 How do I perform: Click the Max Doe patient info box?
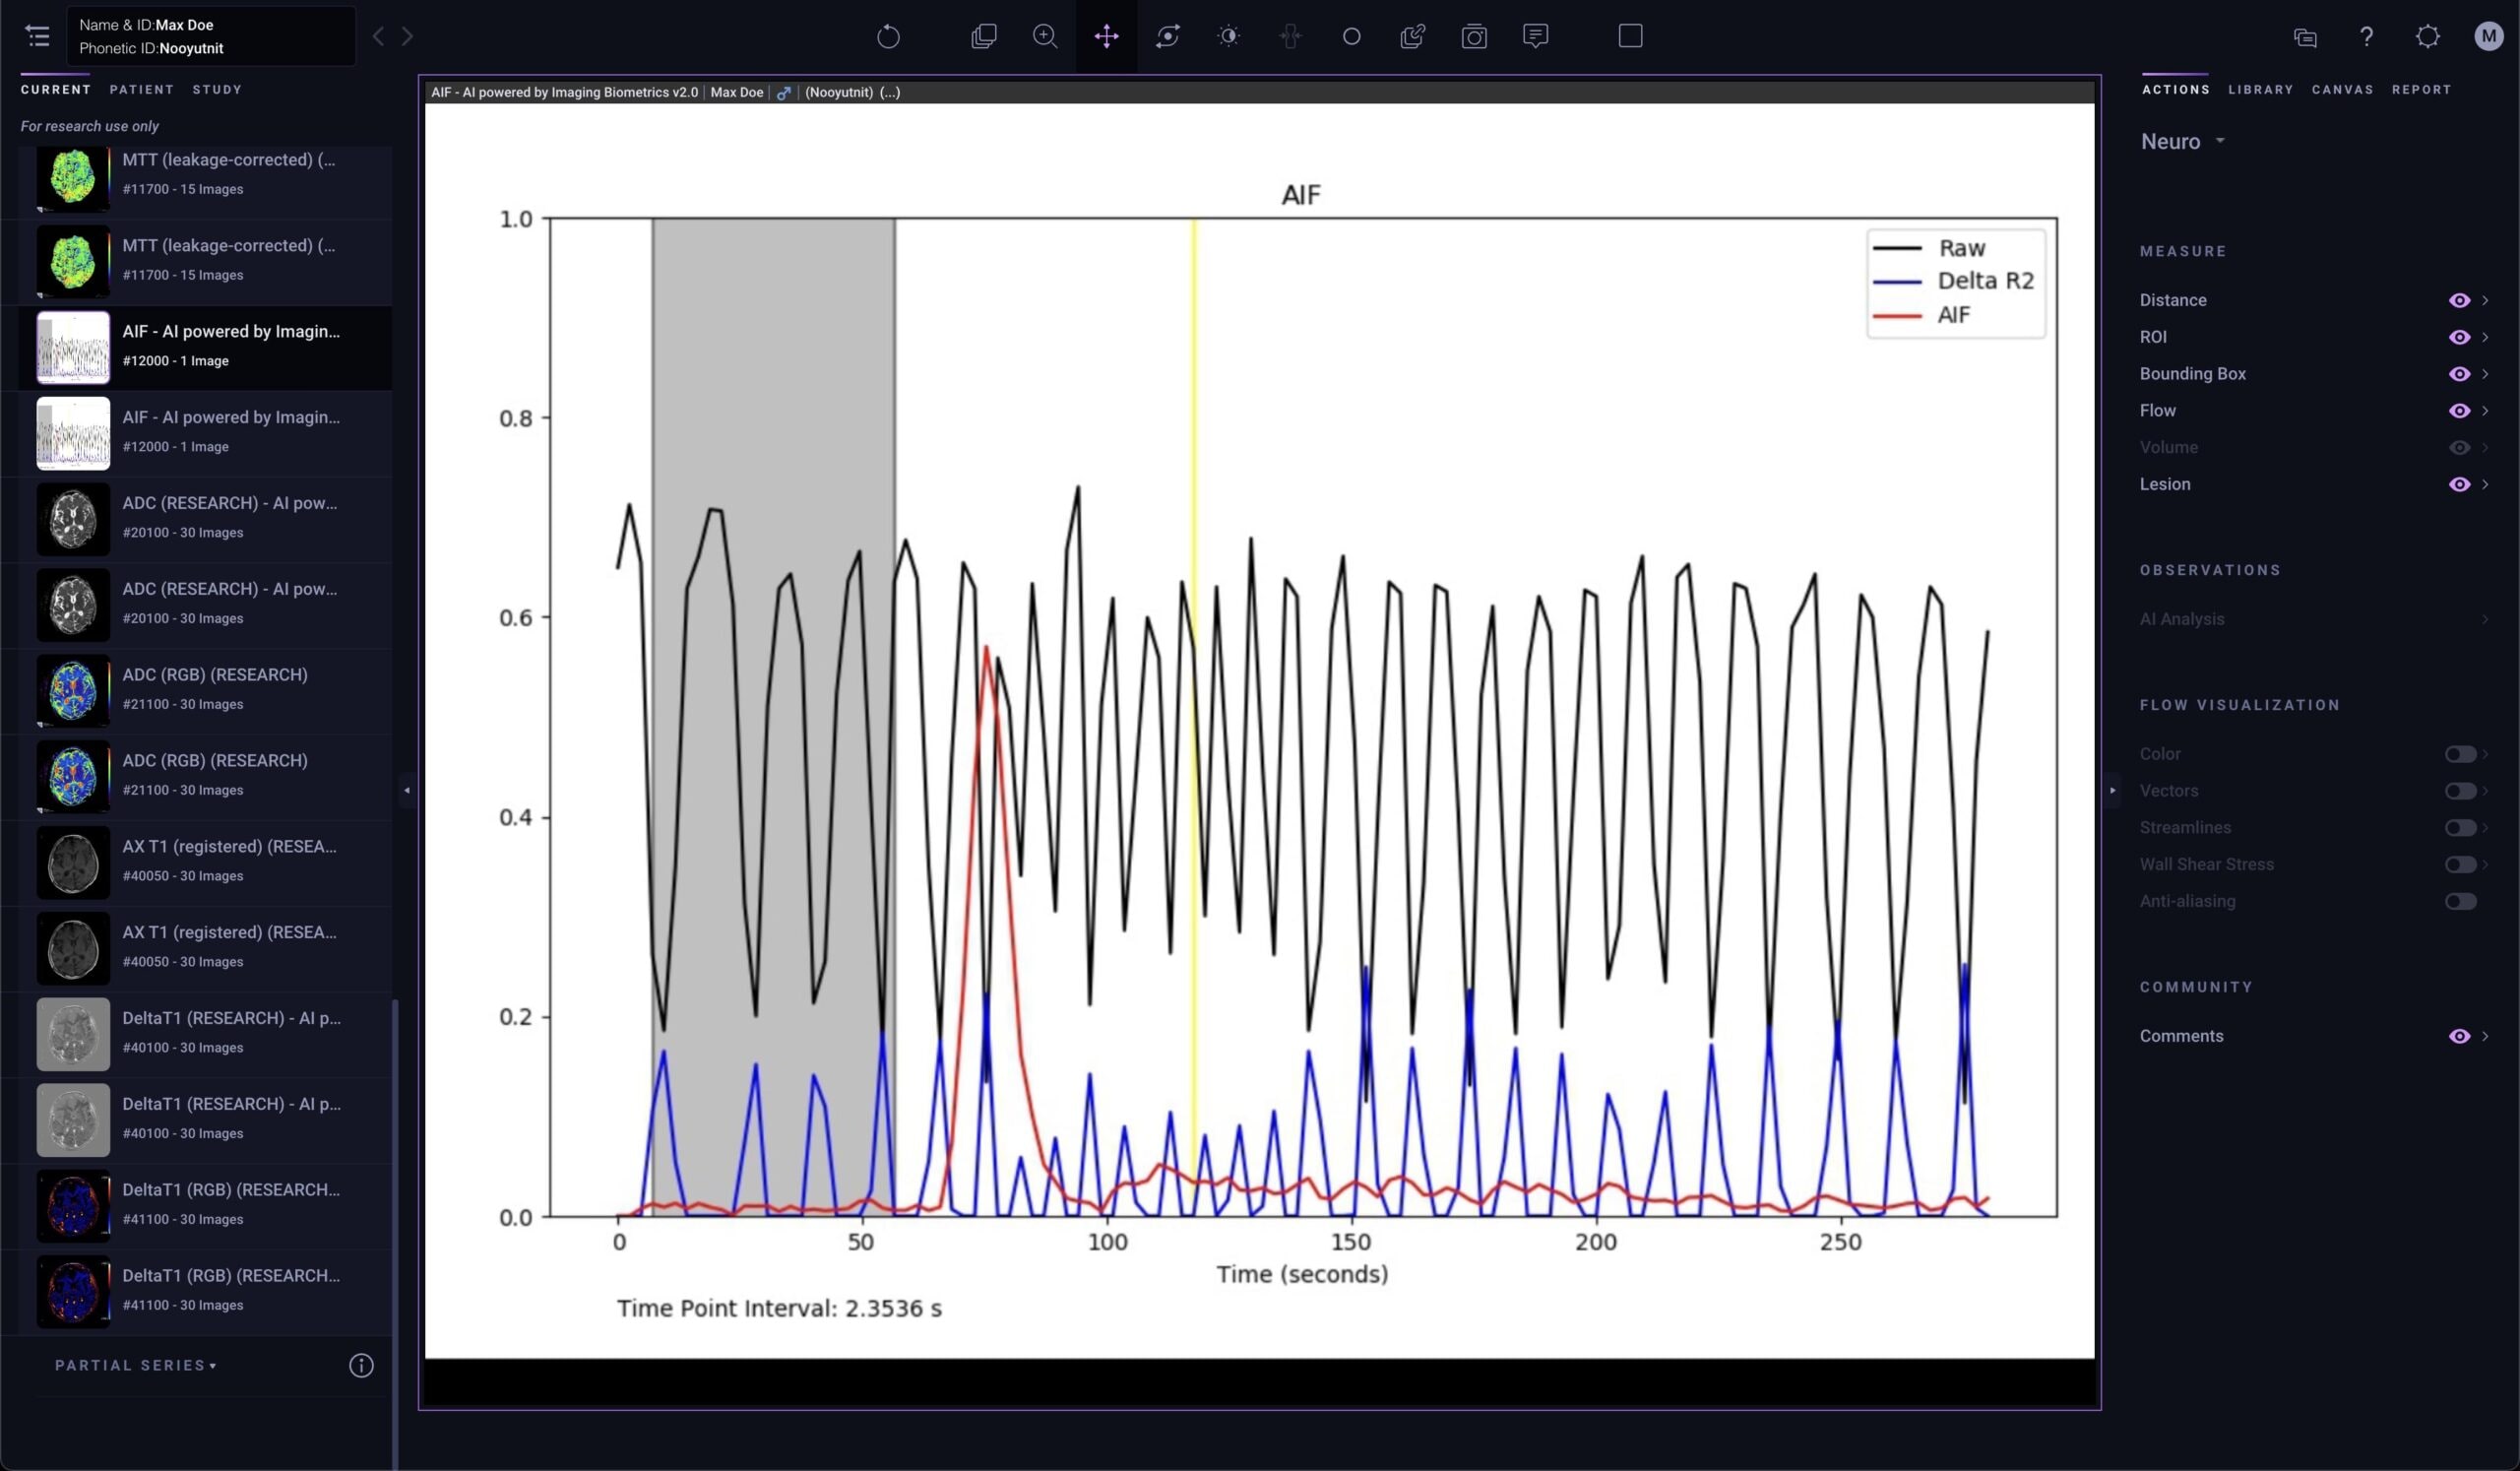click(x=211, y=36)
